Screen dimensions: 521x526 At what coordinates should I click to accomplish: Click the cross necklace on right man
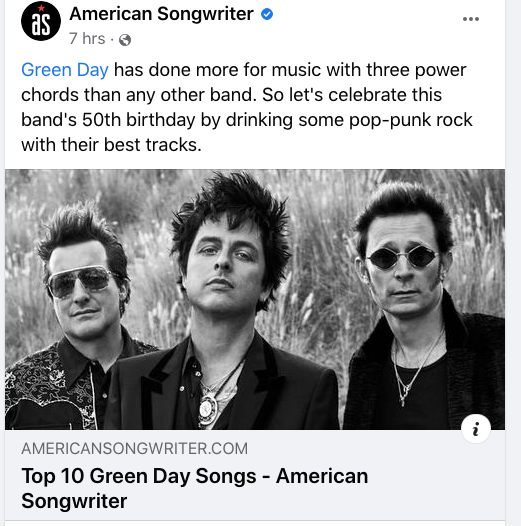tap(403, 396)
